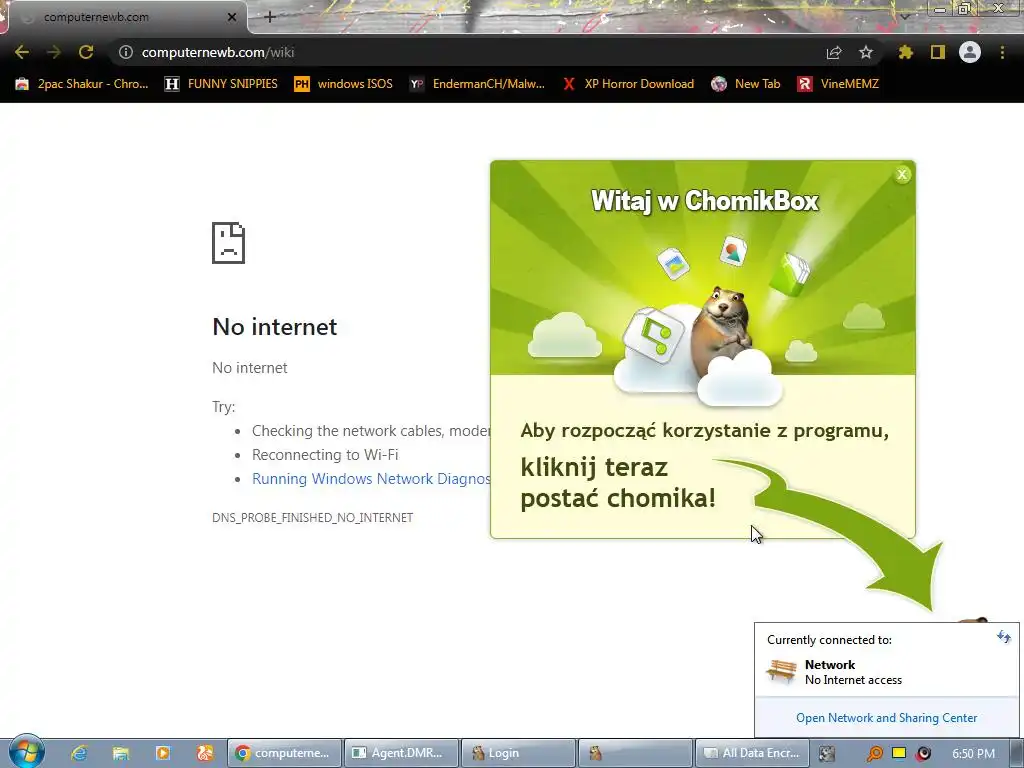Click the yellow square tray icon
This screenshot has width=1024, height=768.
tap(899, 753)
